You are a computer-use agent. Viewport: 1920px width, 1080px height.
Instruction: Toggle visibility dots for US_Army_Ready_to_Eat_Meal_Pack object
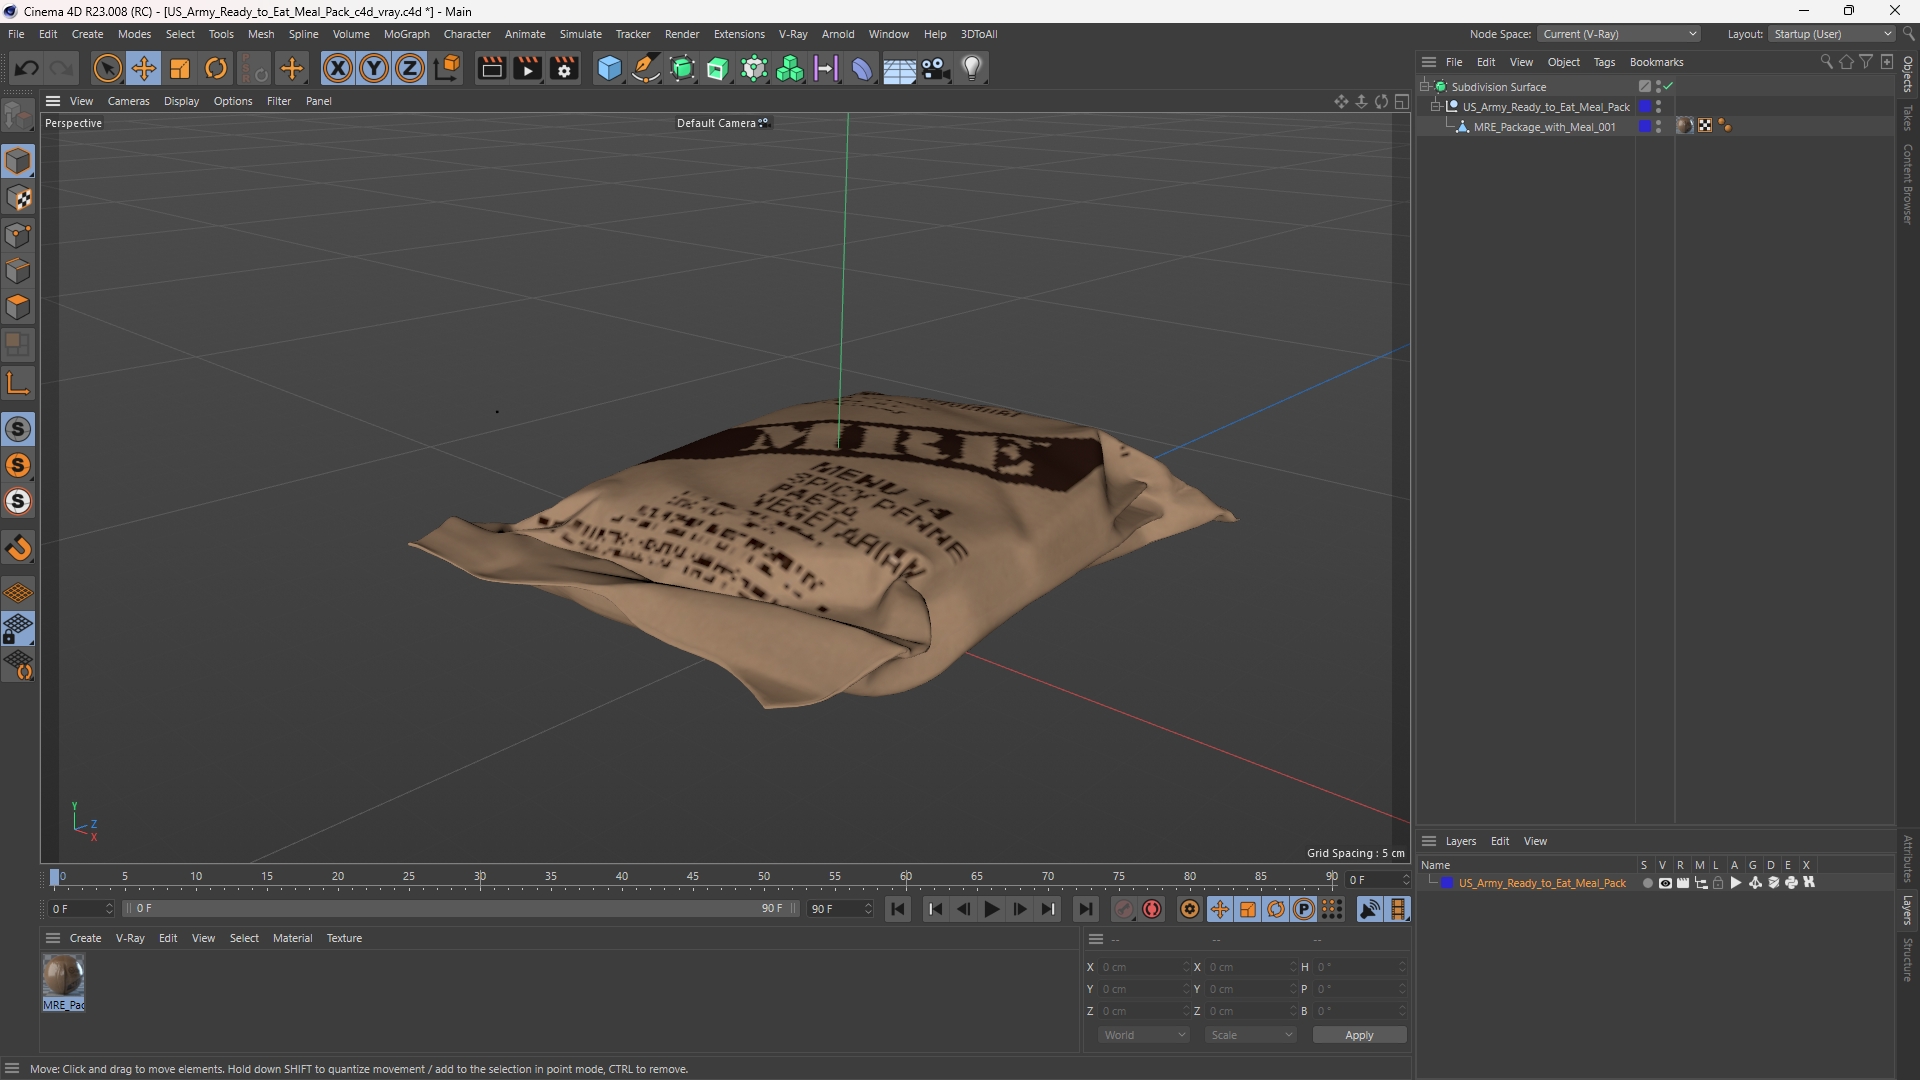[1658, 107]
